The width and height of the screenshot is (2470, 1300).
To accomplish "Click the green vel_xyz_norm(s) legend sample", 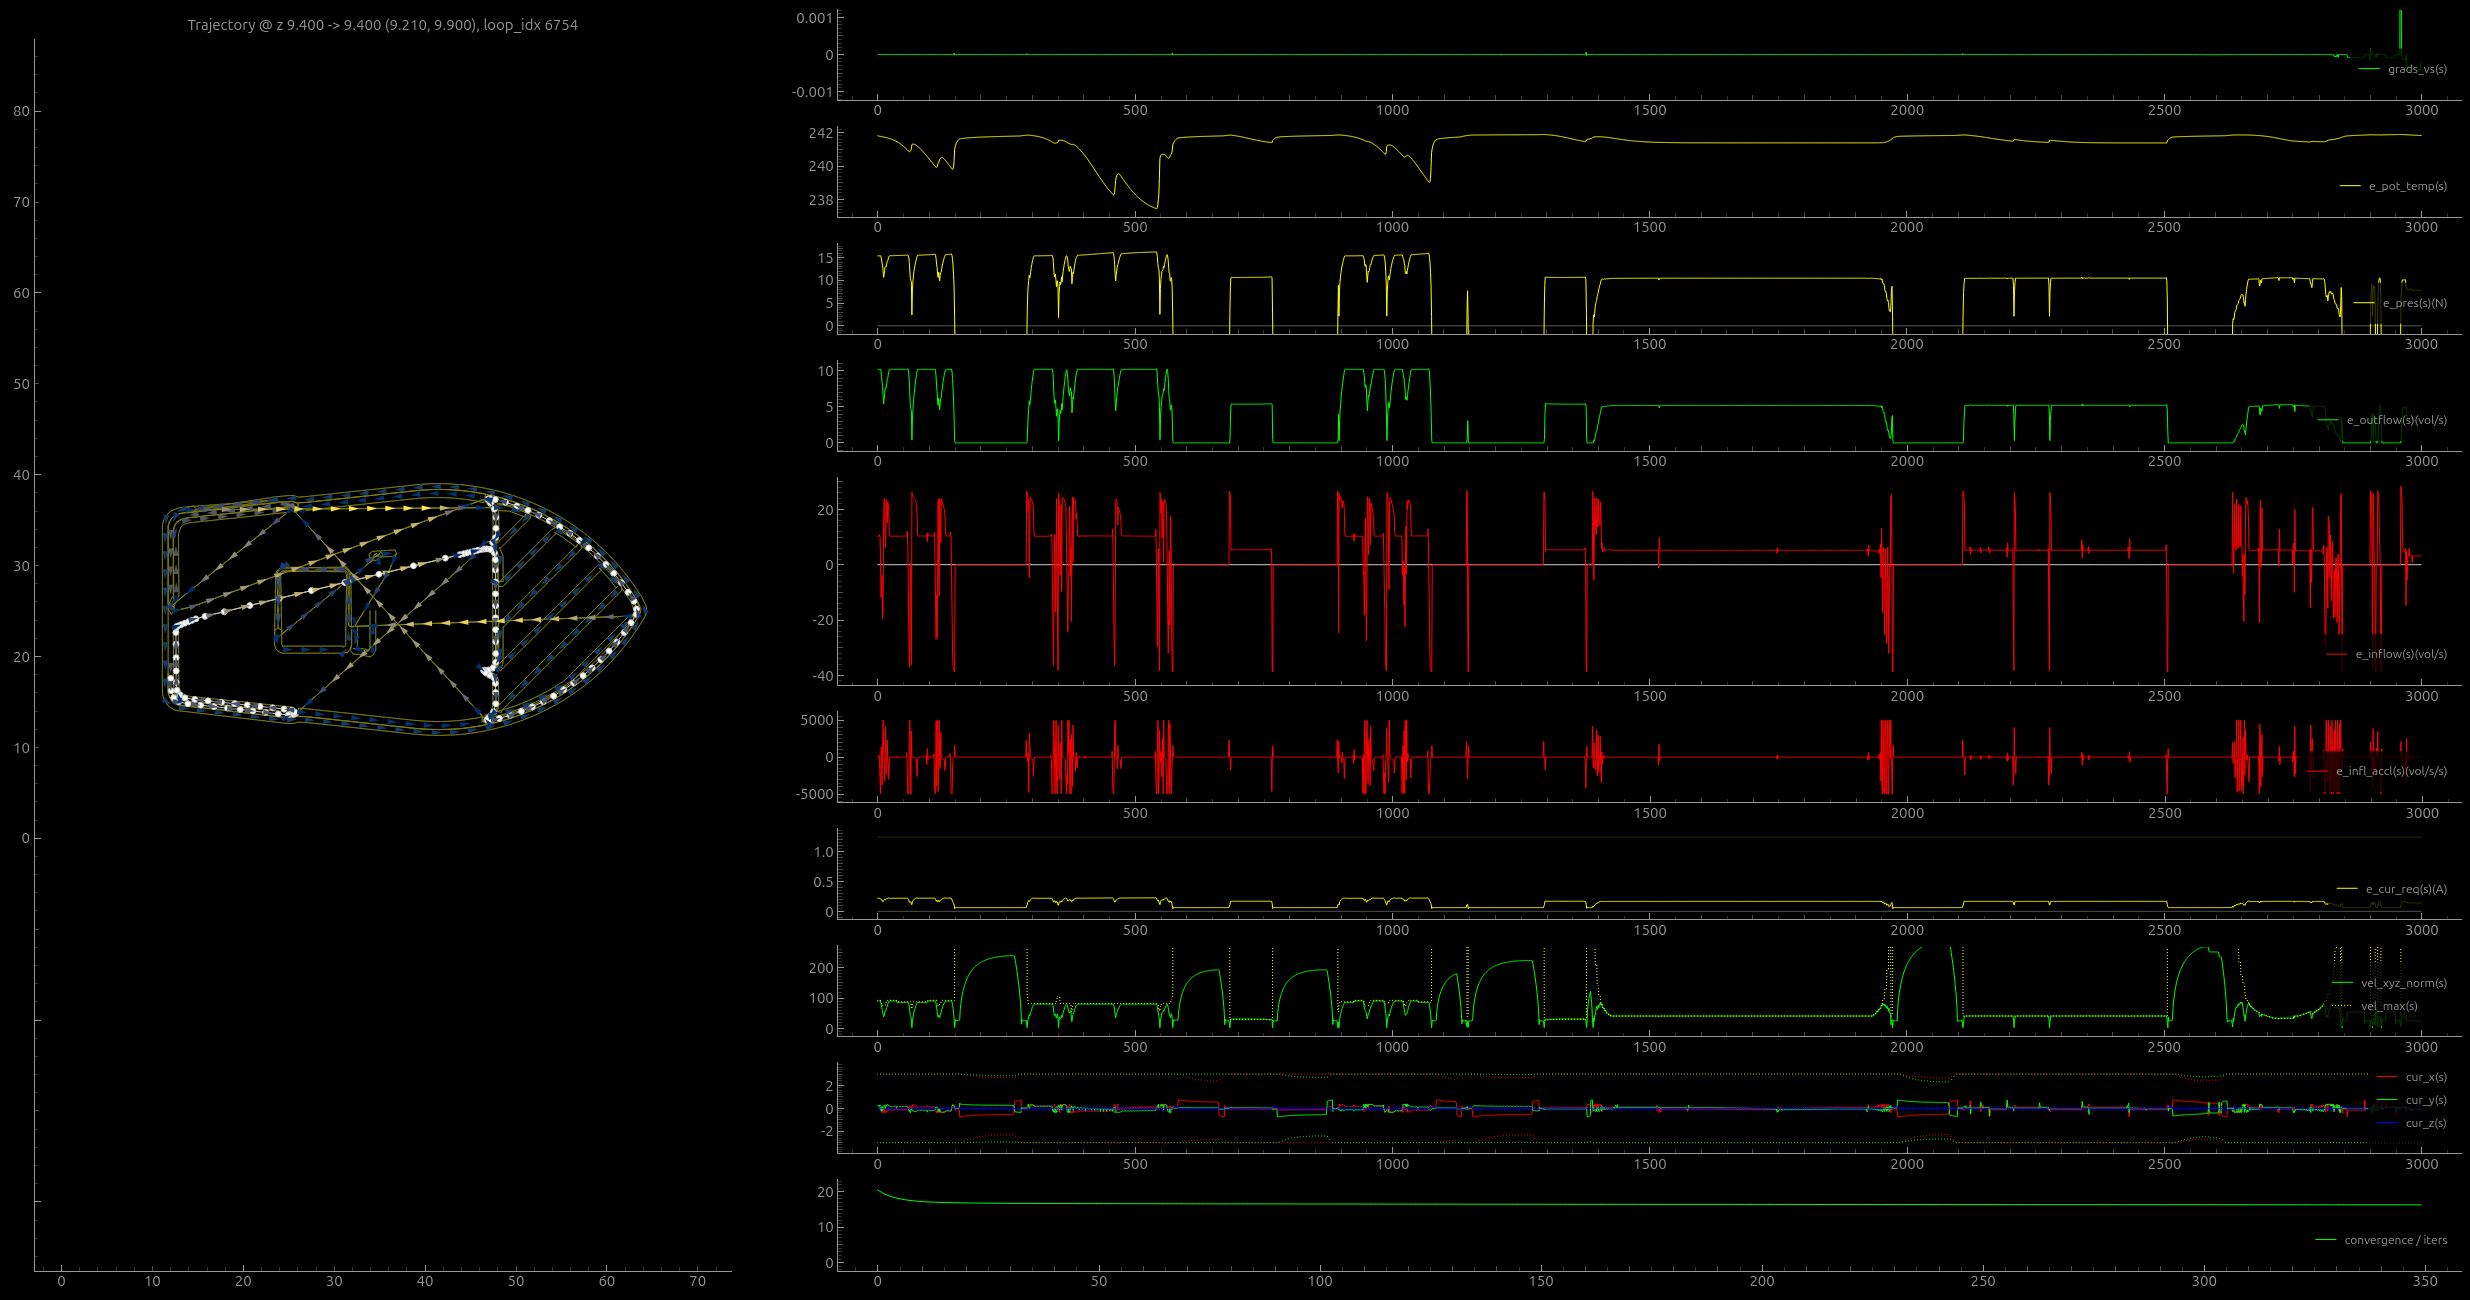I will 2342,983.
